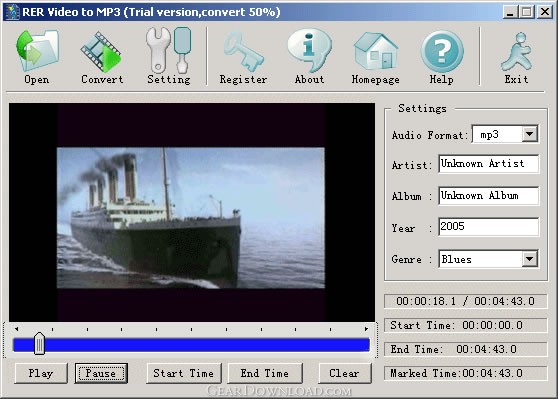558x399 pixels.
Task: Click the Titanic video preview area
Action: (x=191, y=218)
